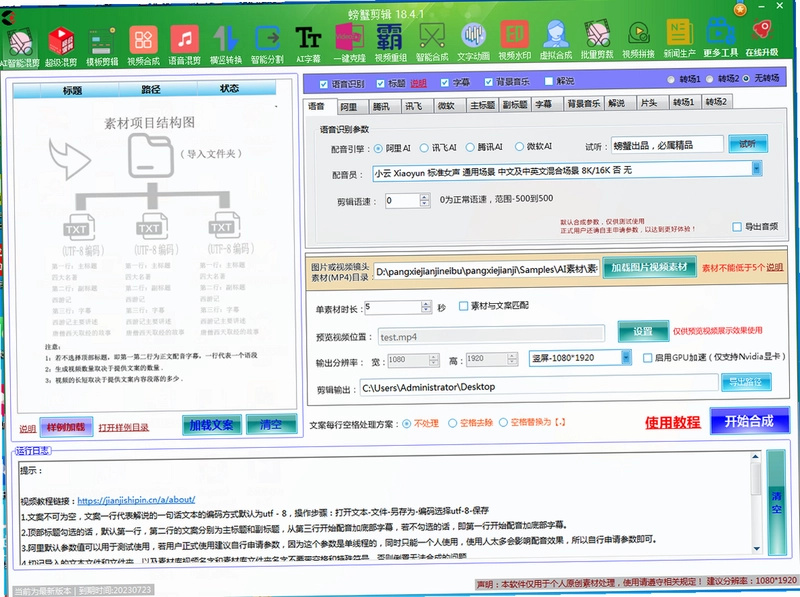Click the 剪辑语速 spinner arrows
Screen dimensions: 800x597
coord(424,200)
